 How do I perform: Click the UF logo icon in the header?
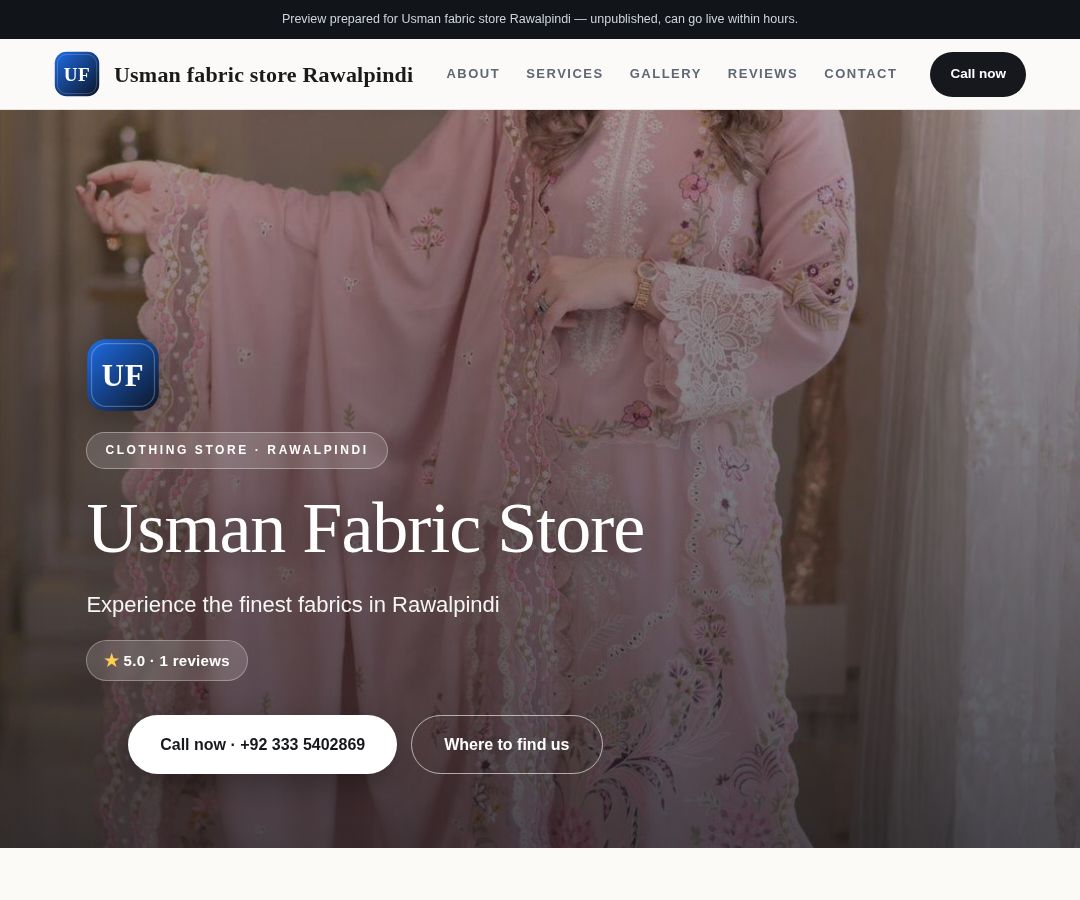click(76, 74)
